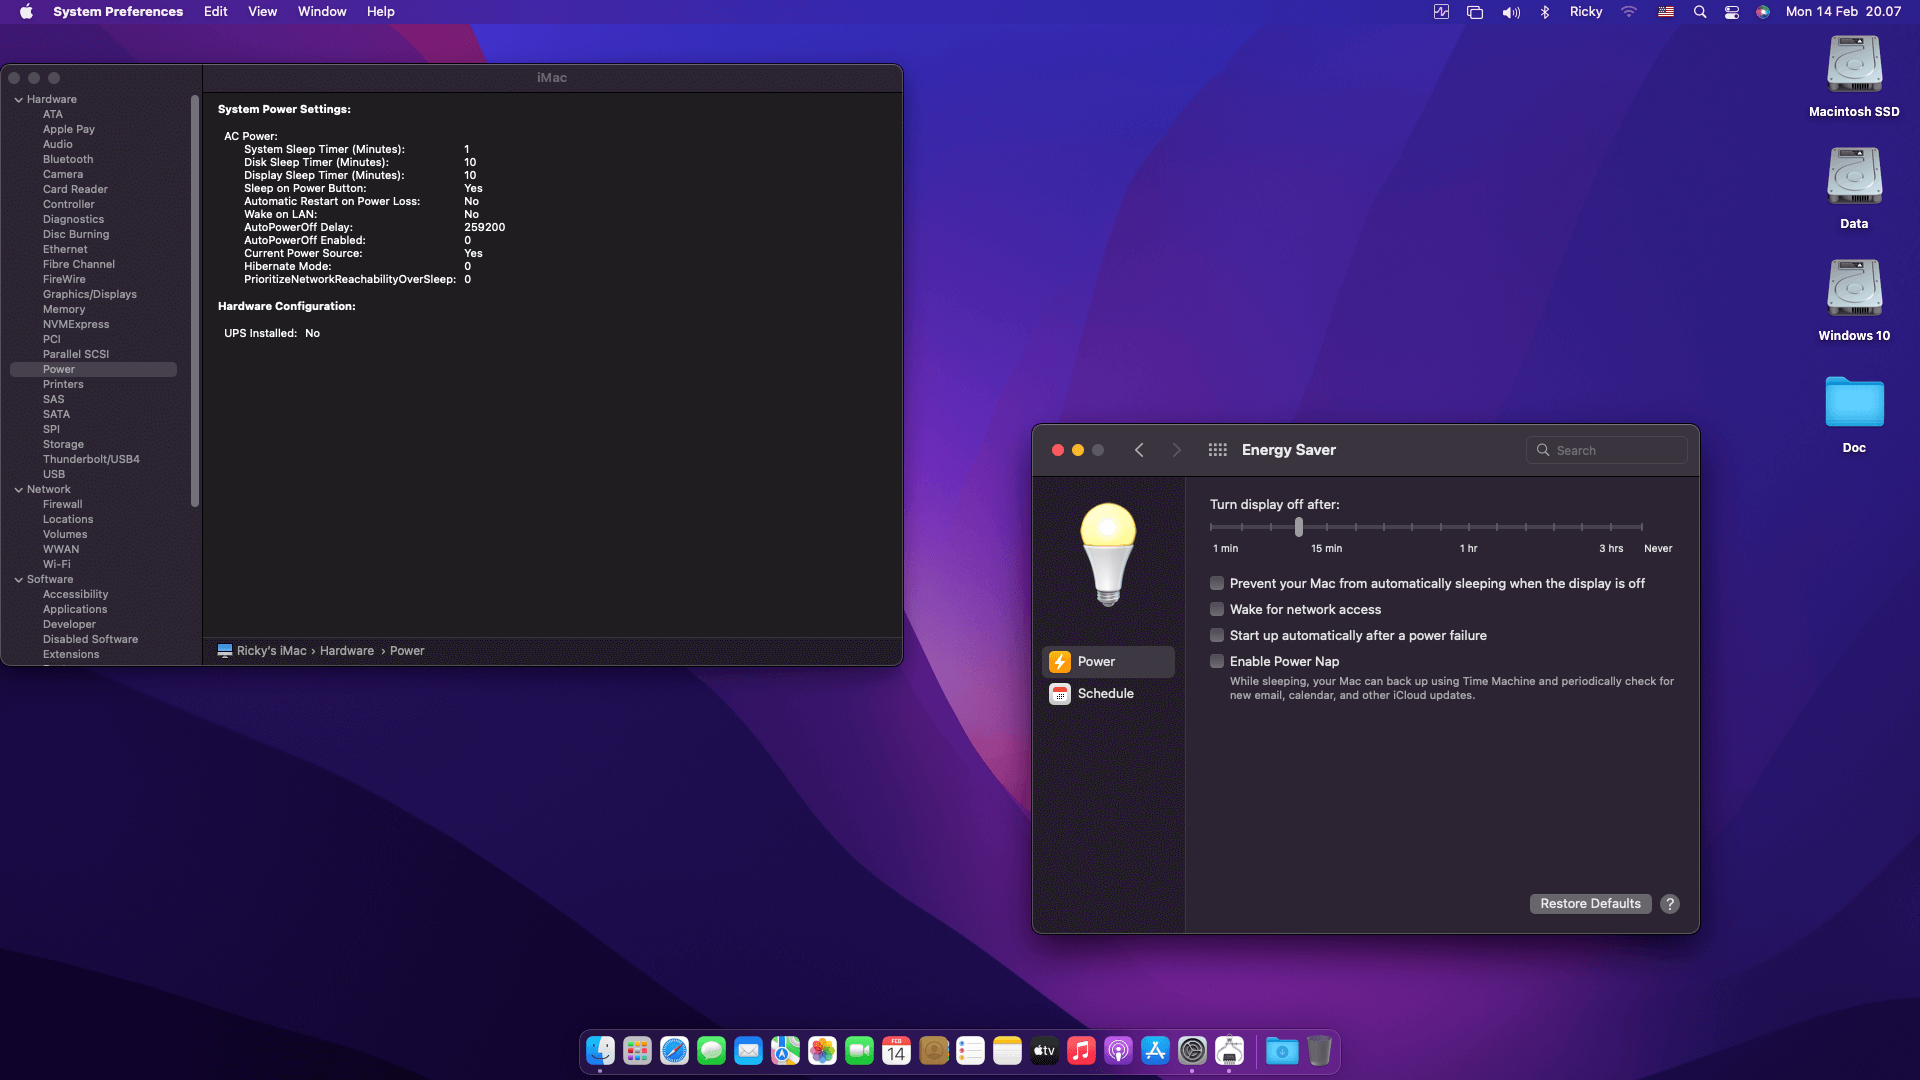Open Trash in the Dock
The image size is (1920, 1080).
click(1319, 1051)
